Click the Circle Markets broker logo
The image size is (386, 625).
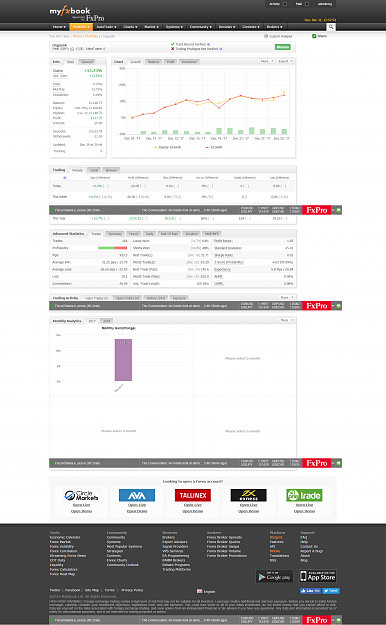pos(81,495)
